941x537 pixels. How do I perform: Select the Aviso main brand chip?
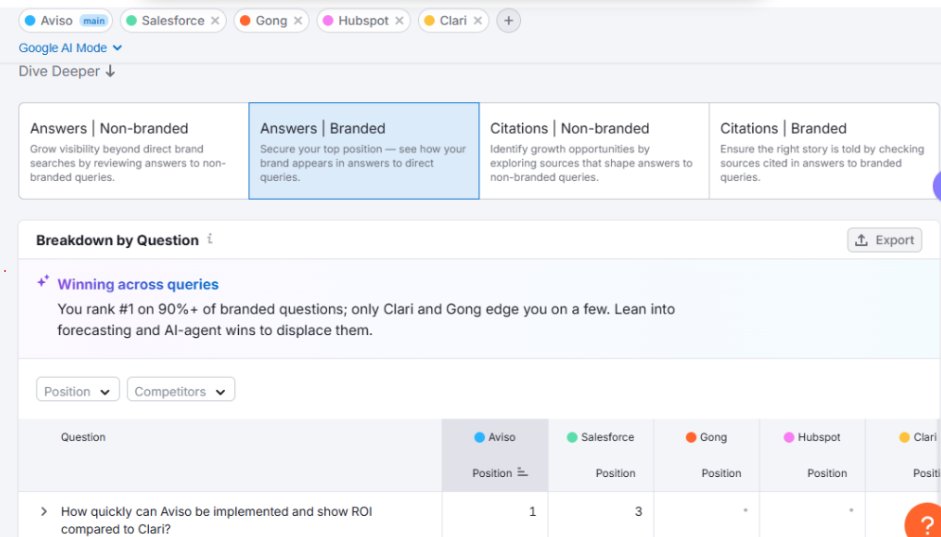pyautogui.click(x=65, y=21)
